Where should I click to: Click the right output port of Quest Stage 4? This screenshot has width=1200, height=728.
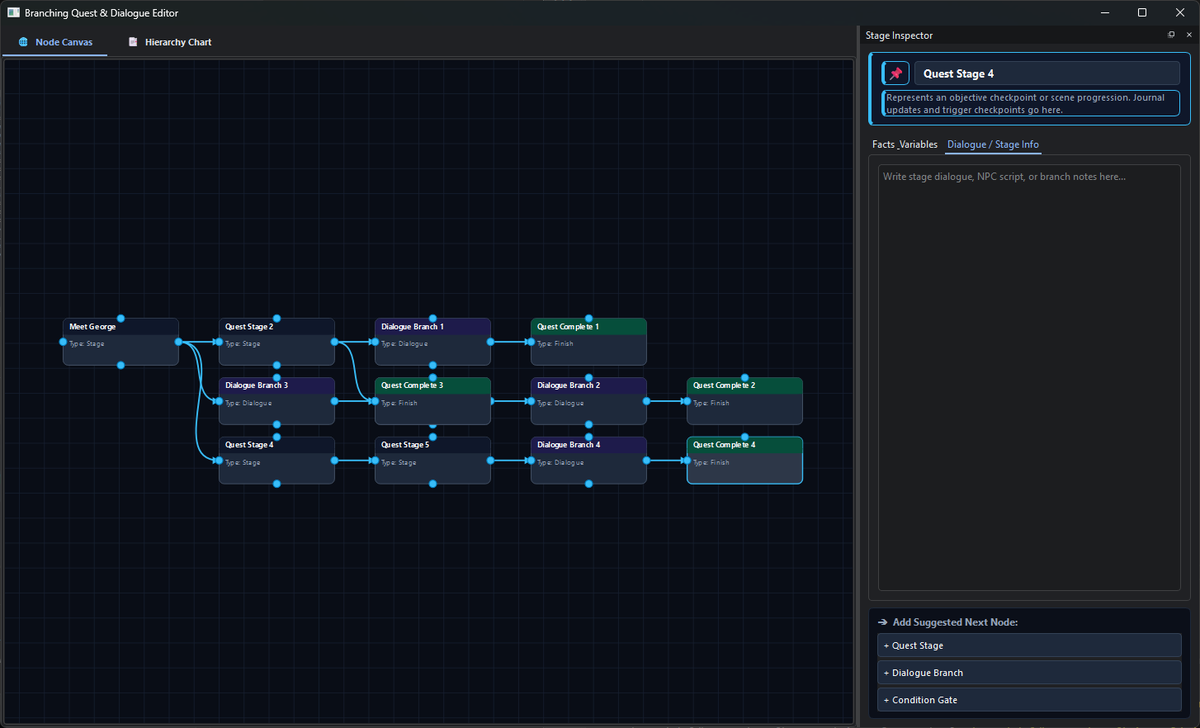click(x=334, y=461)
